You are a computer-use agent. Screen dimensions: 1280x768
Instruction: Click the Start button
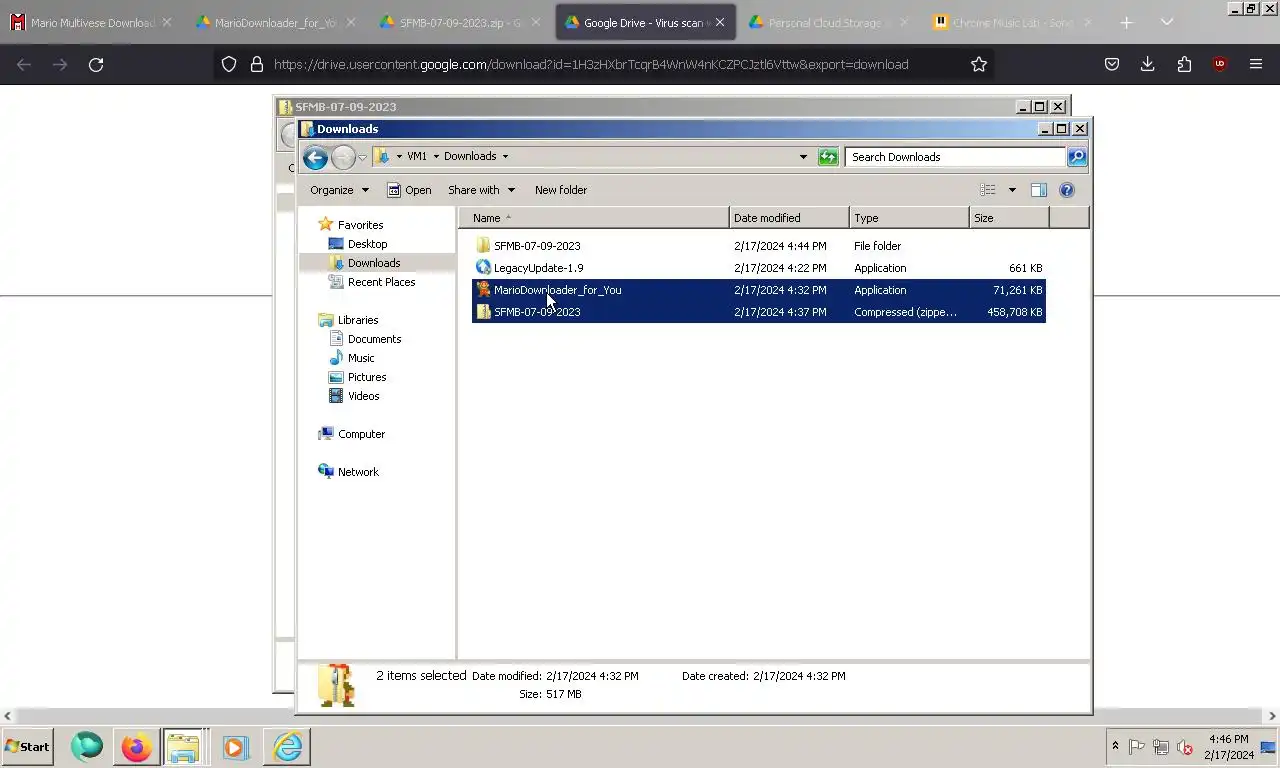coord(27,747)
